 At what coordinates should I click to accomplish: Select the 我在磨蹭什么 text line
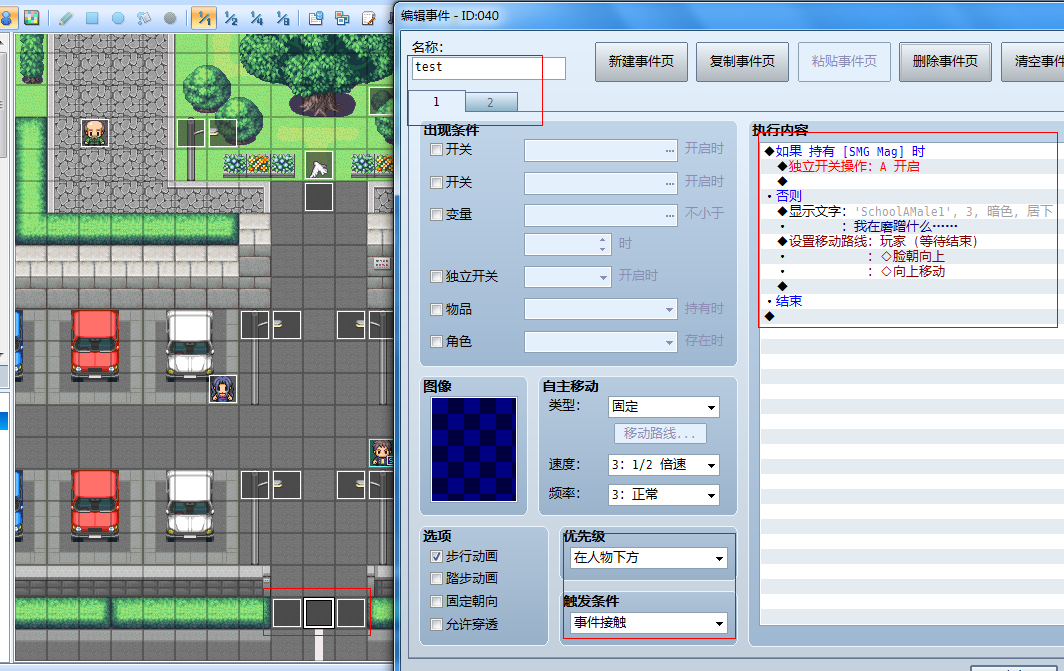905,226
